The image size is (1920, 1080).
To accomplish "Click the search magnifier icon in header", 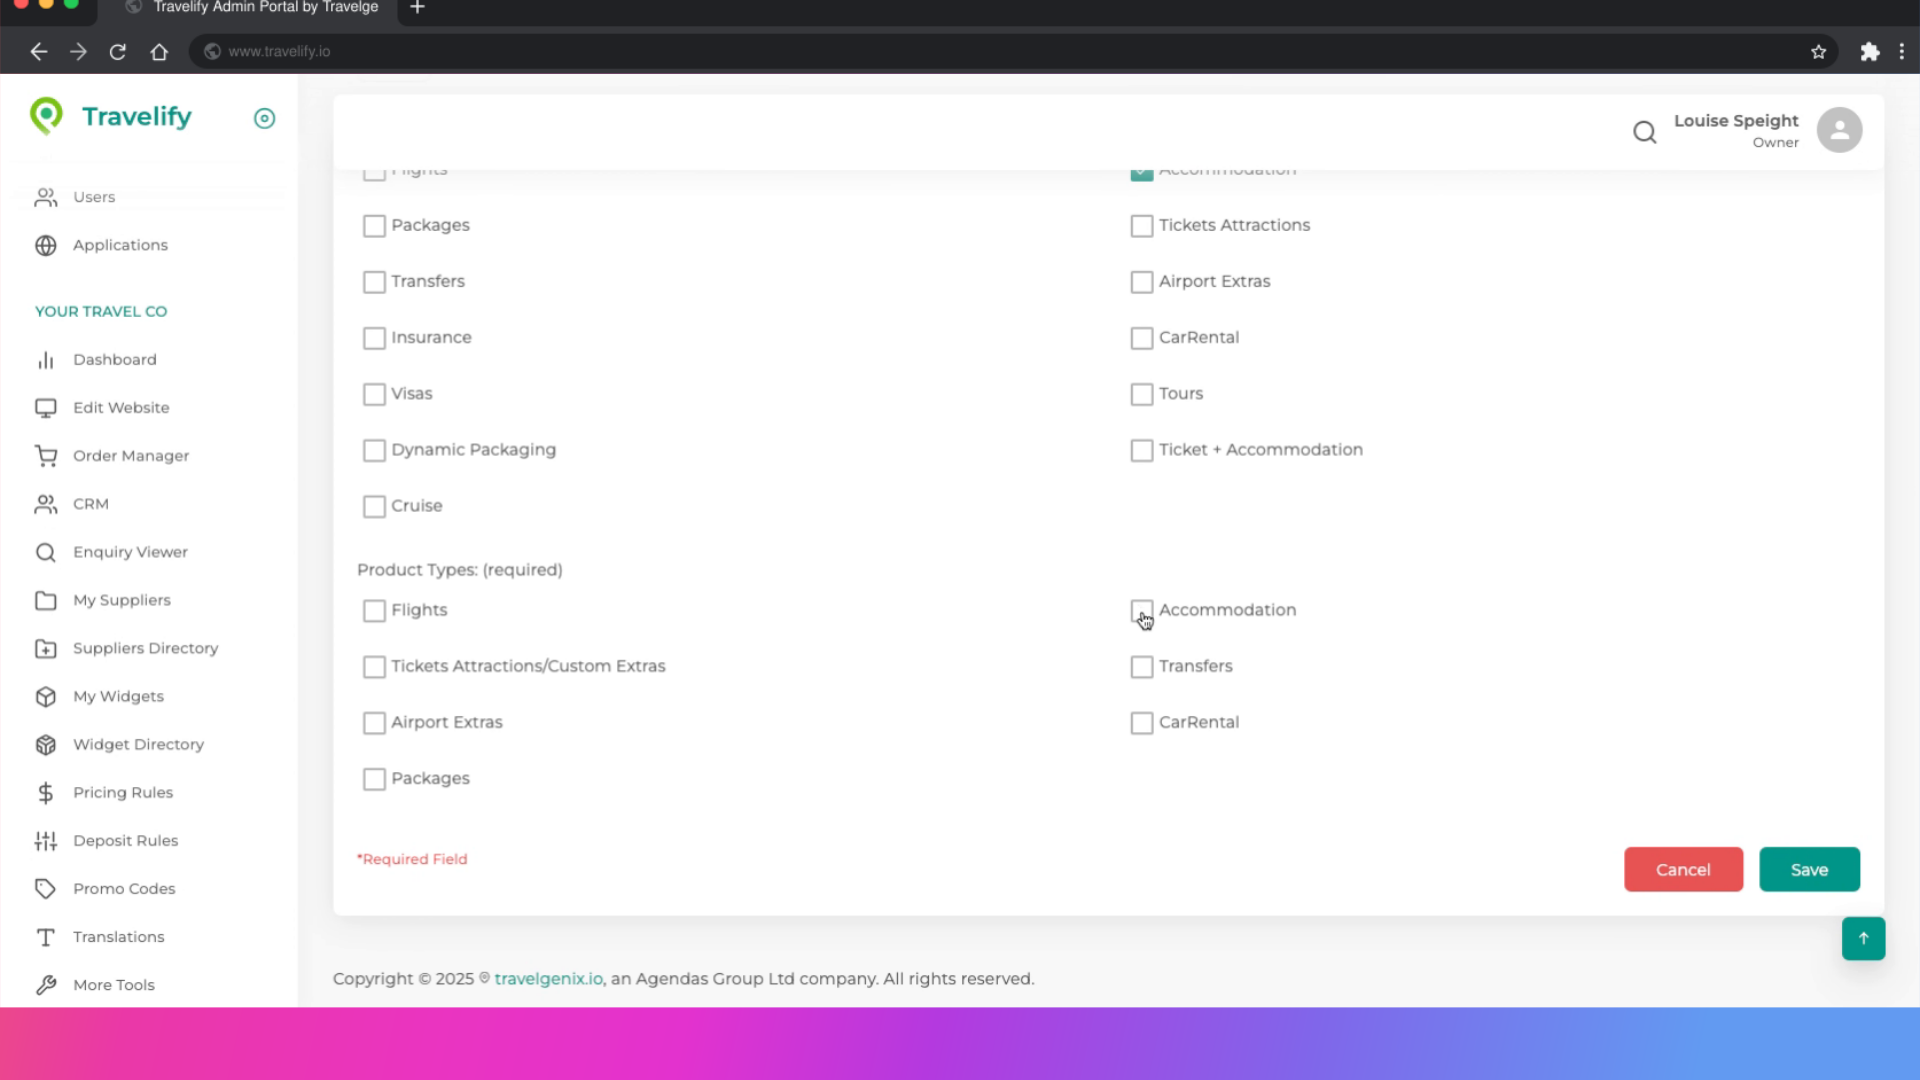I will click(x=1644, y=131).
